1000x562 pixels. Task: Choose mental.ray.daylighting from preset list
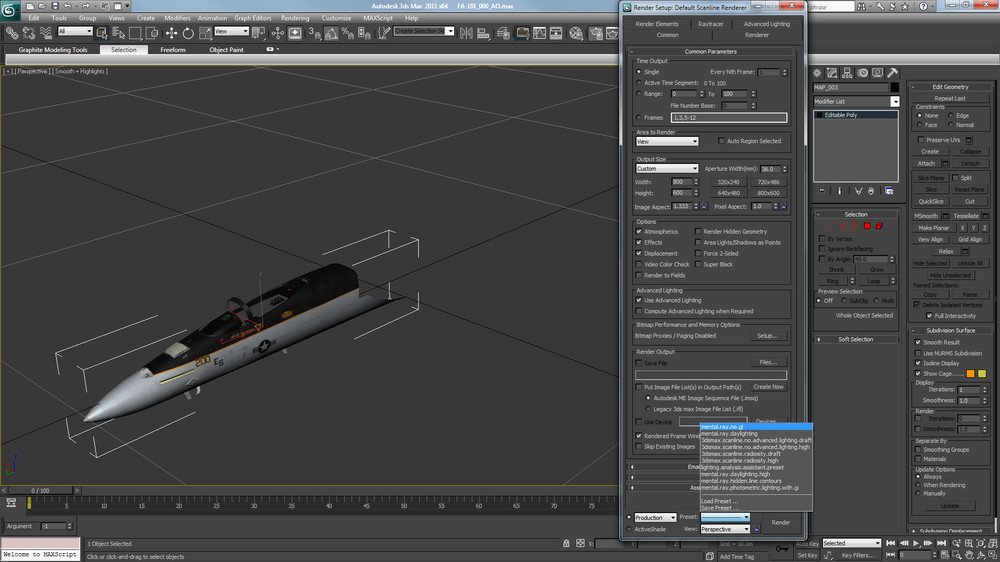tap(728, 433)
